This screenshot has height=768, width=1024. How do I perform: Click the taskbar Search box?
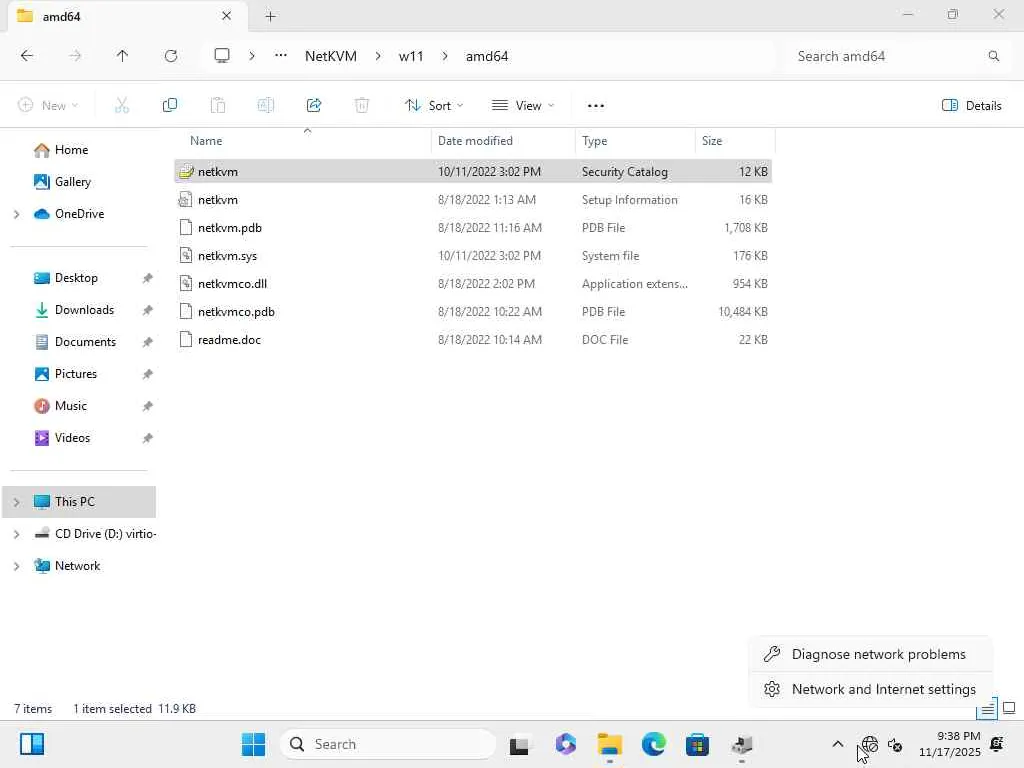pyautogui.click(x=388, y=744)
